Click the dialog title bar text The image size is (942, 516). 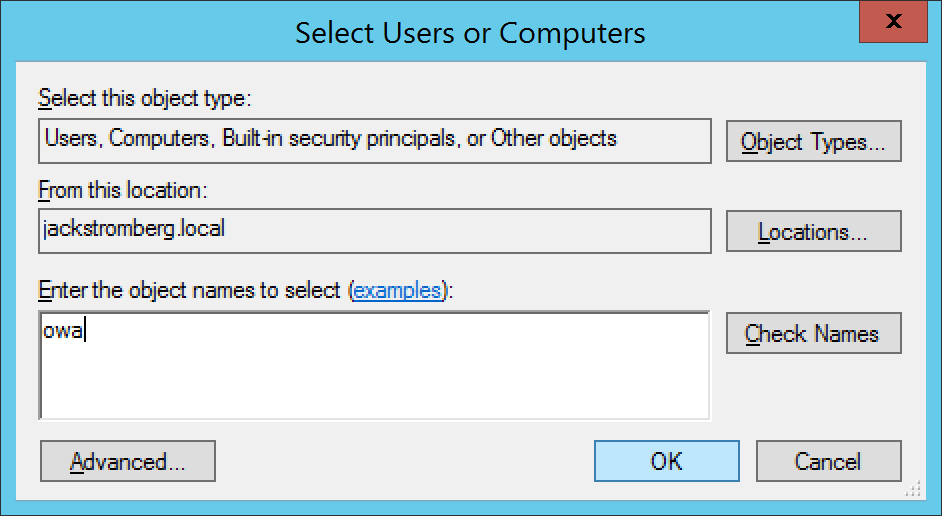(470, 32)
